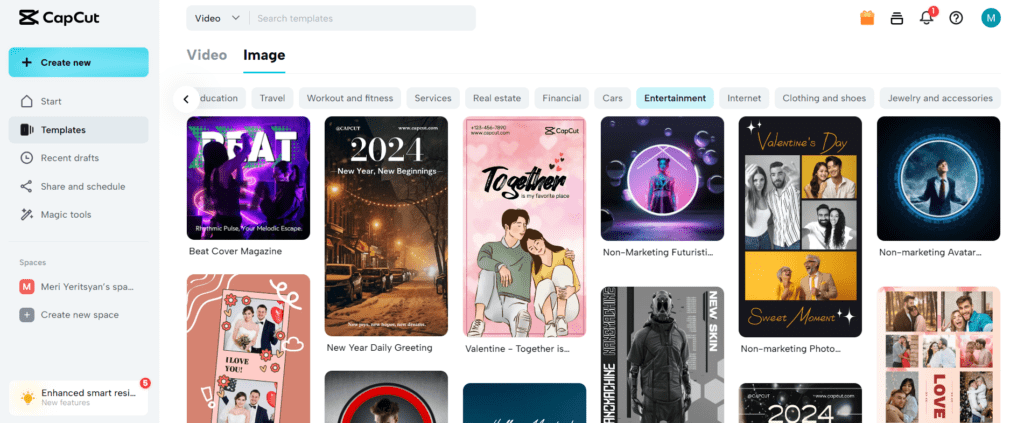Select the Travel category chip

[272, 99]
